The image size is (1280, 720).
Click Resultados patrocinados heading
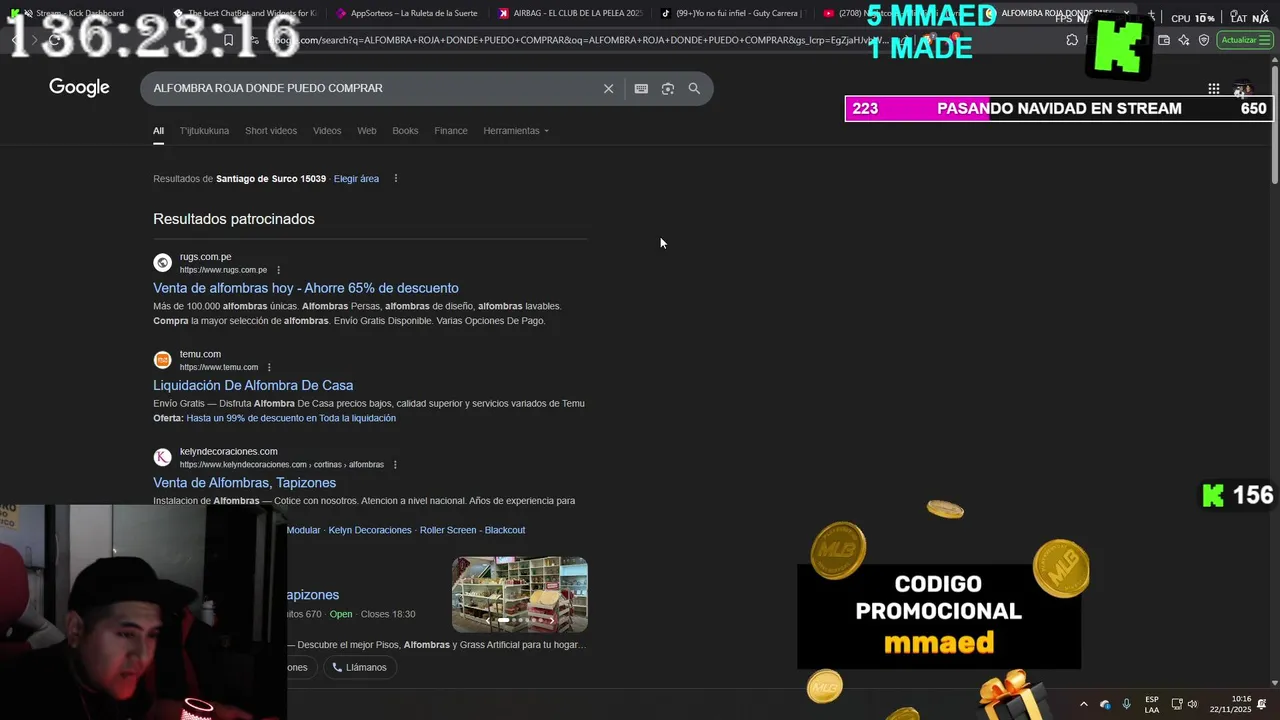click(x=234, y=219)
